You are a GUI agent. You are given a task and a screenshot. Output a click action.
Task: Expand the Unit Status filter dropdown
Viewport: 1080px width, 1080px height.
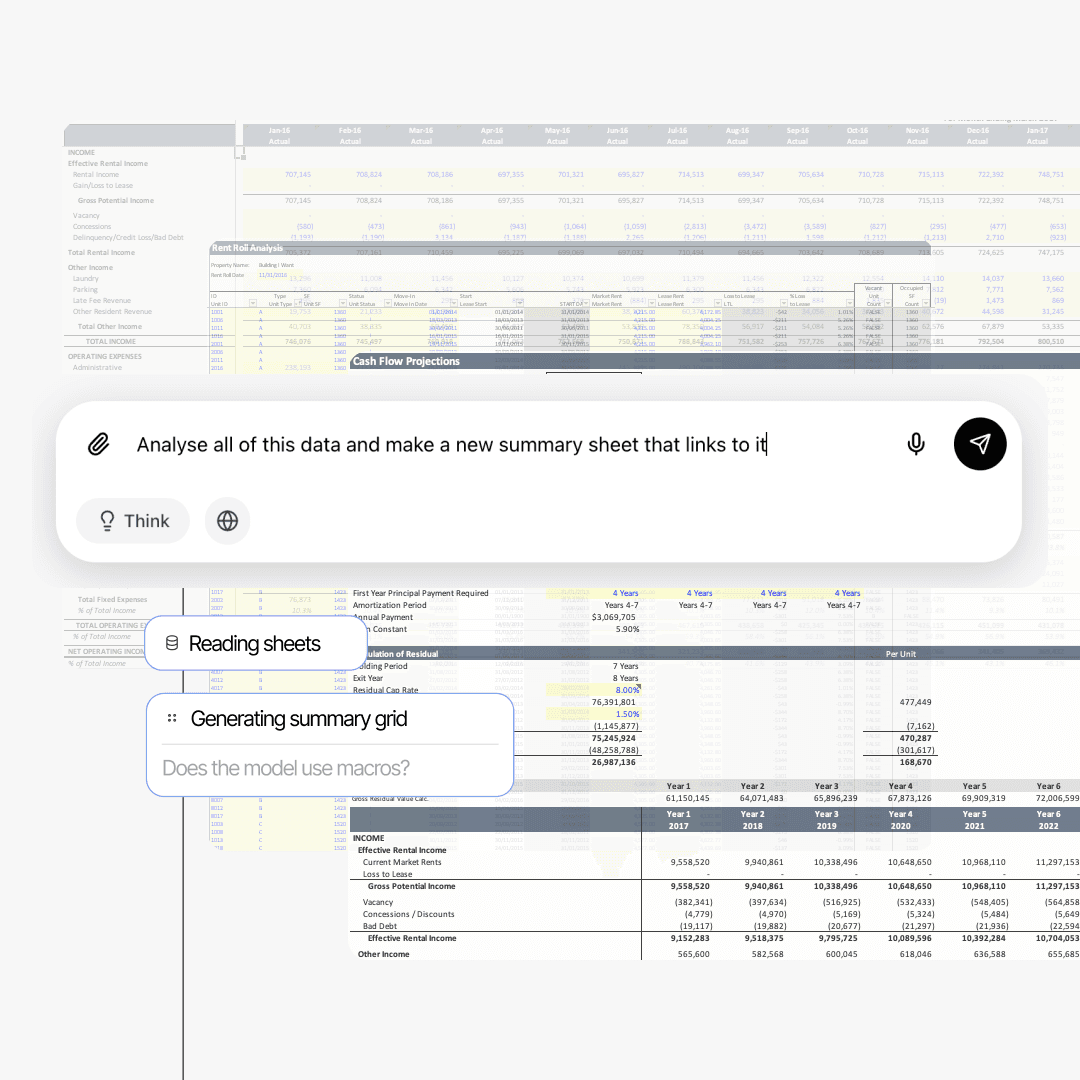coord(388,303)
